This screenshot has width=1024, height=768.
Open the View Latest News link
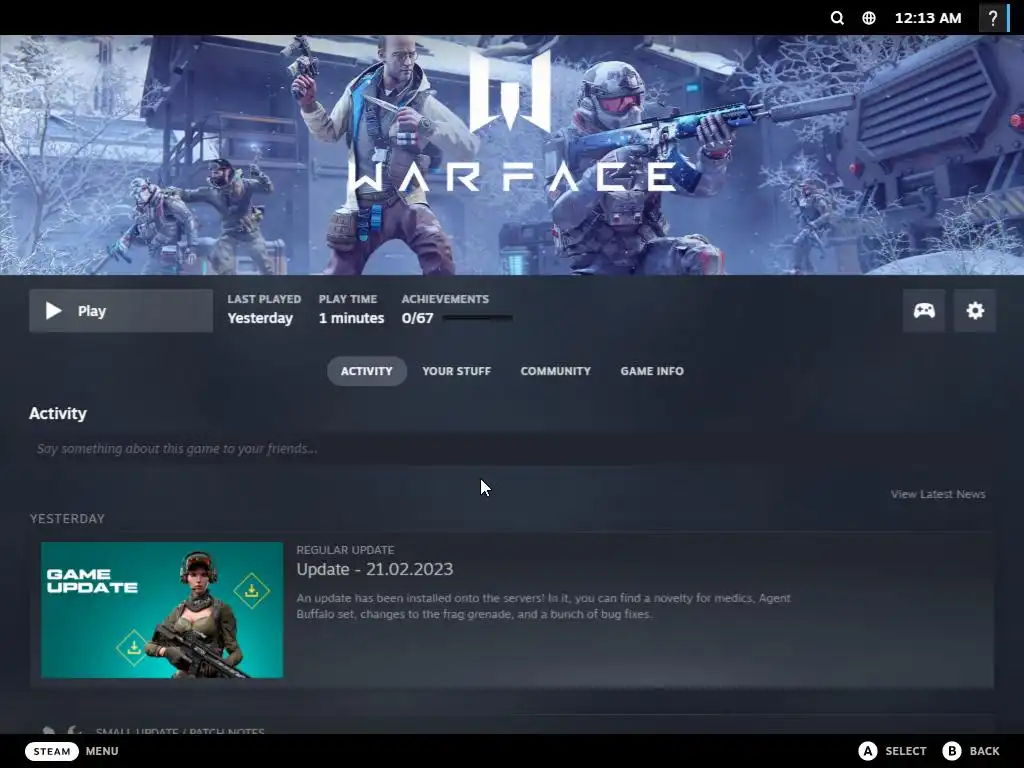click(938, 494)
